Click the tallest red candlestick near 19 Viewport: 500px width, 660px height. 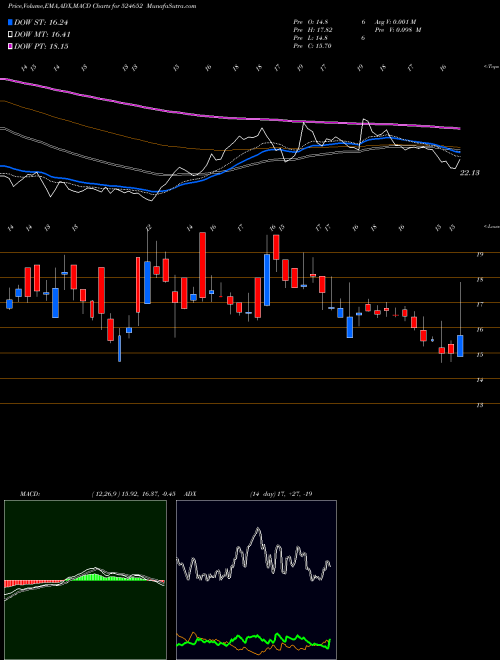pyautogui.click(x=202, y=265)
